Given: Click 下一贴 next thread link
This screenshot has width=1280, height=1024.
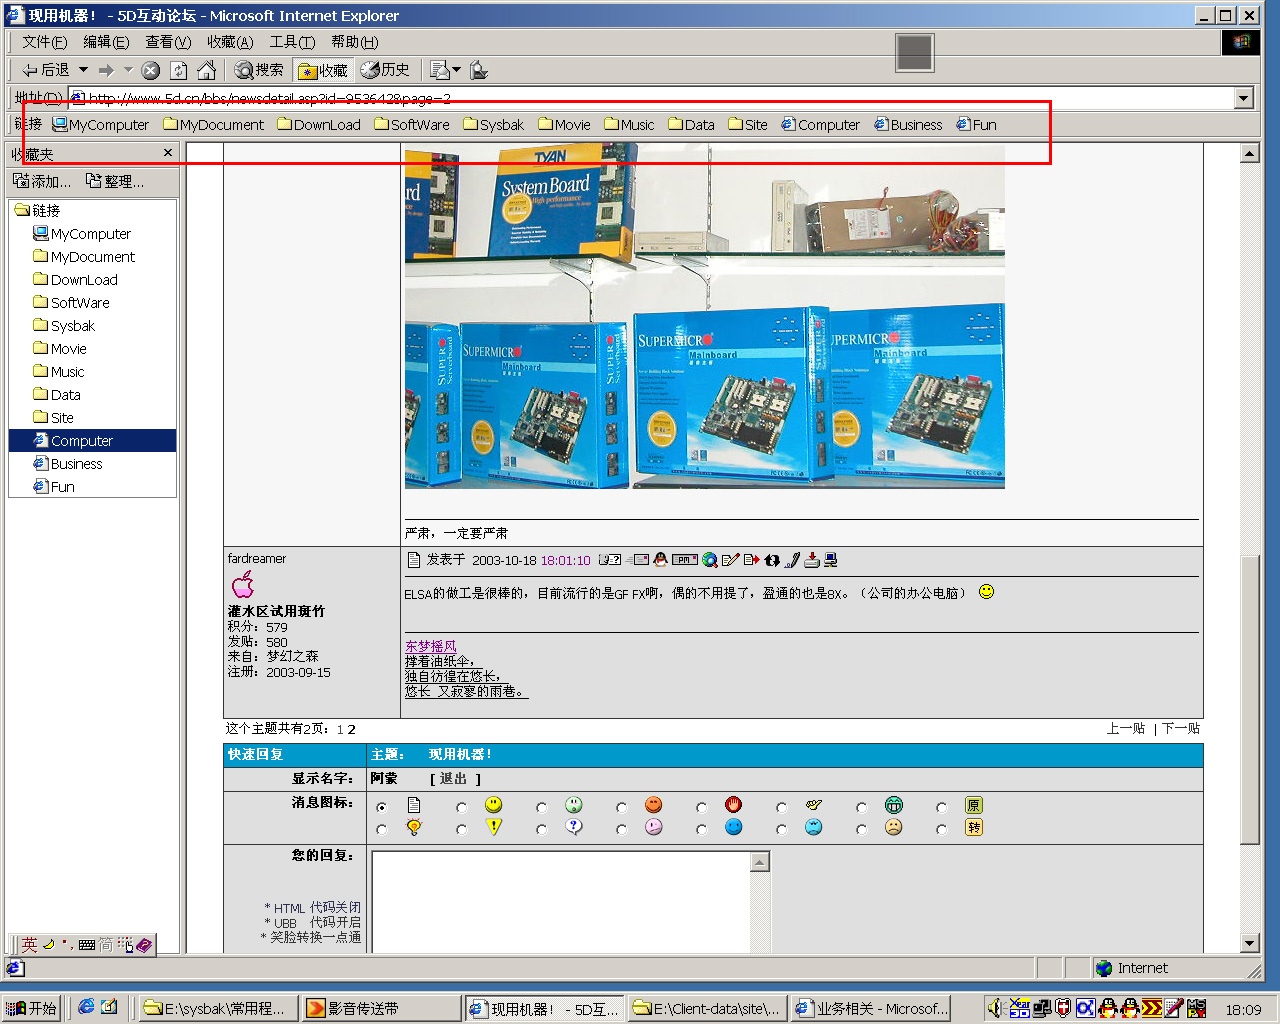Looking at the screenshot, I should click(x=1181, y=729).
